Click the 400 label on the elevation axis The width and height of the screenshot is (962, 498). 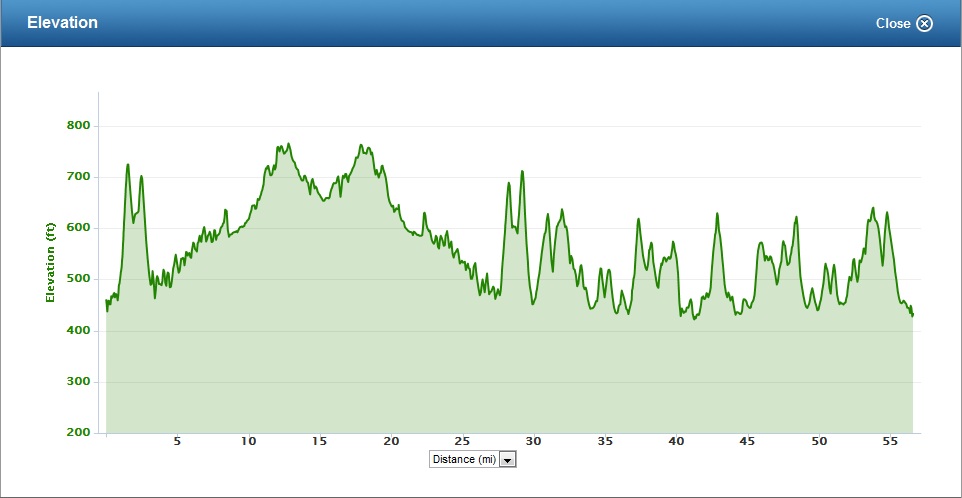point(79,331)
